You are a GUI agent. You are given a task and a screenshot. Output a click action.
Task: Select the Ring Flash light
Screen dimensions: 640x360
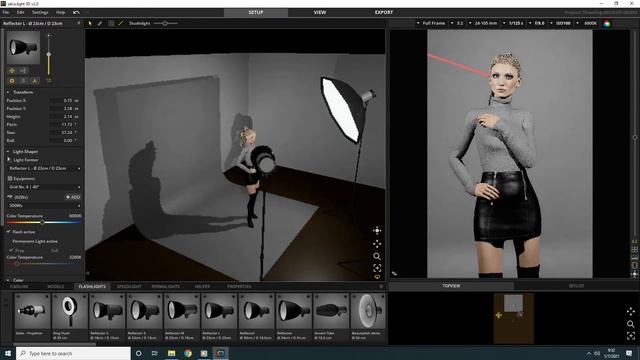coord(69,317)
